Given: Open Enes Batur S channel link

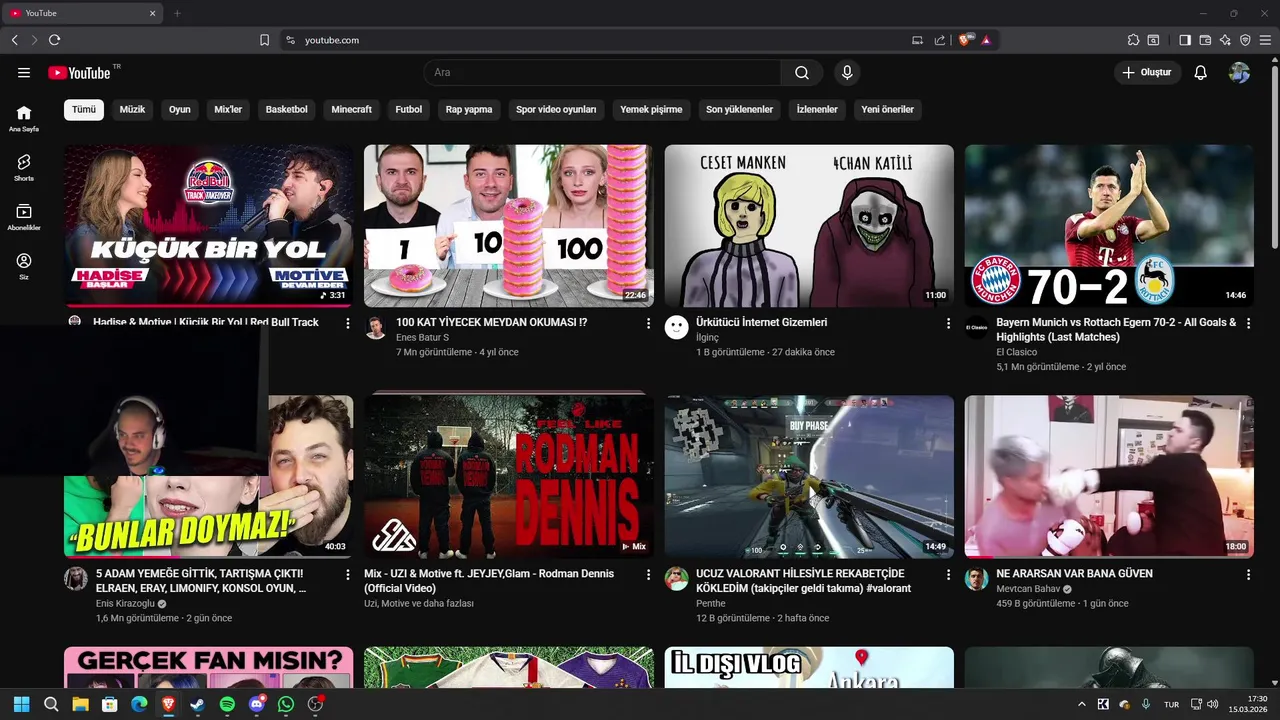Looking at the screenshot, I should (422, 338).
